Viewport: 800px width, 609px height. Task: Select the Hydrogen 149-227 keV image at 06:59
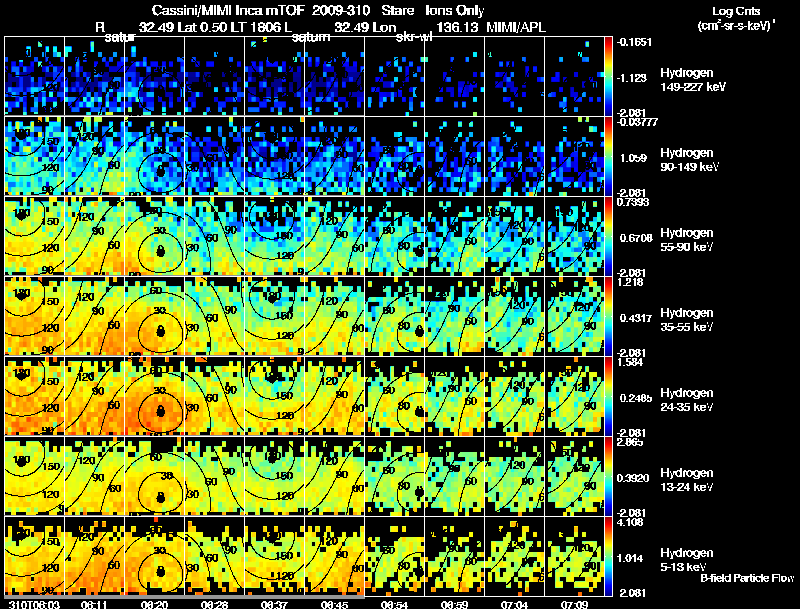(x=455, y=76)
